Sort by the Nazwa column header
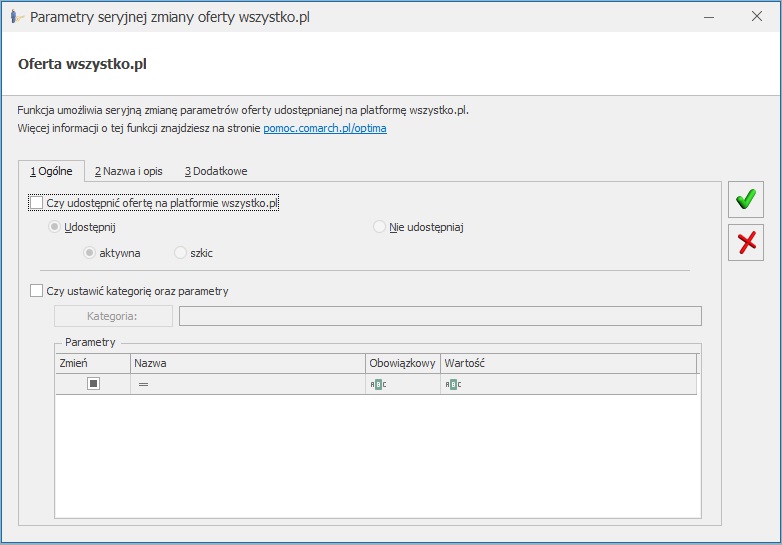Viewport: 782px width, 545px height. (x=248, y=363)
